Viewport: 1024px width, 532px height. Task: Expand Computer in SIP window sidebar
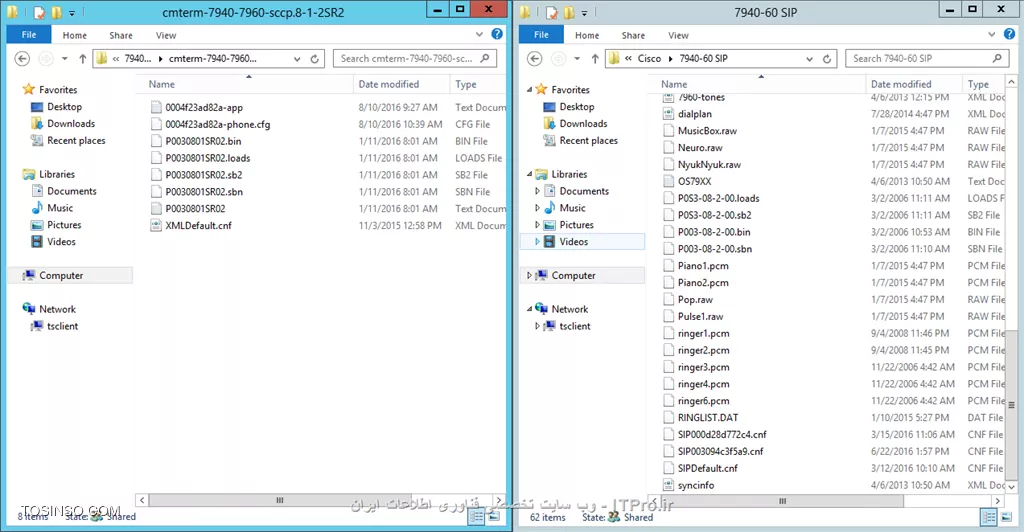click(x=529, y=275)
